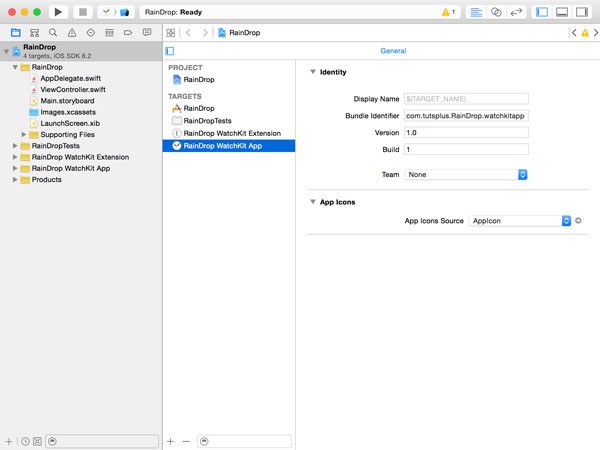The image size is (600, 450).
Task: Click arrow next to AppIcon source
Action: 578,220
